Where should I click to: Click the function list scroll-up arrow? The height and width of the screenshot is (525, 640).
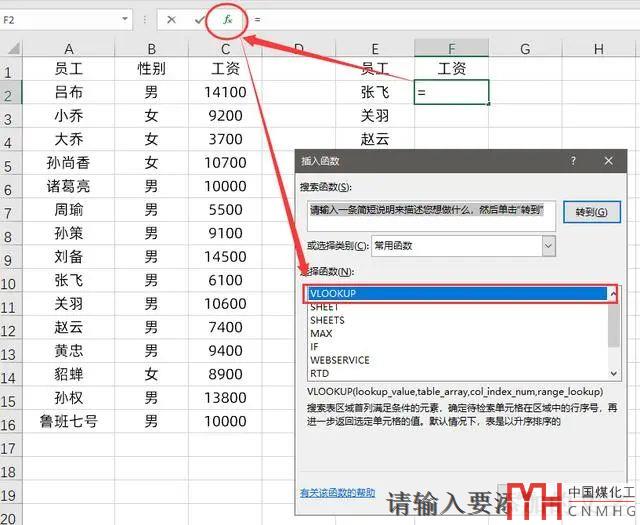click(x=613, y=293)
